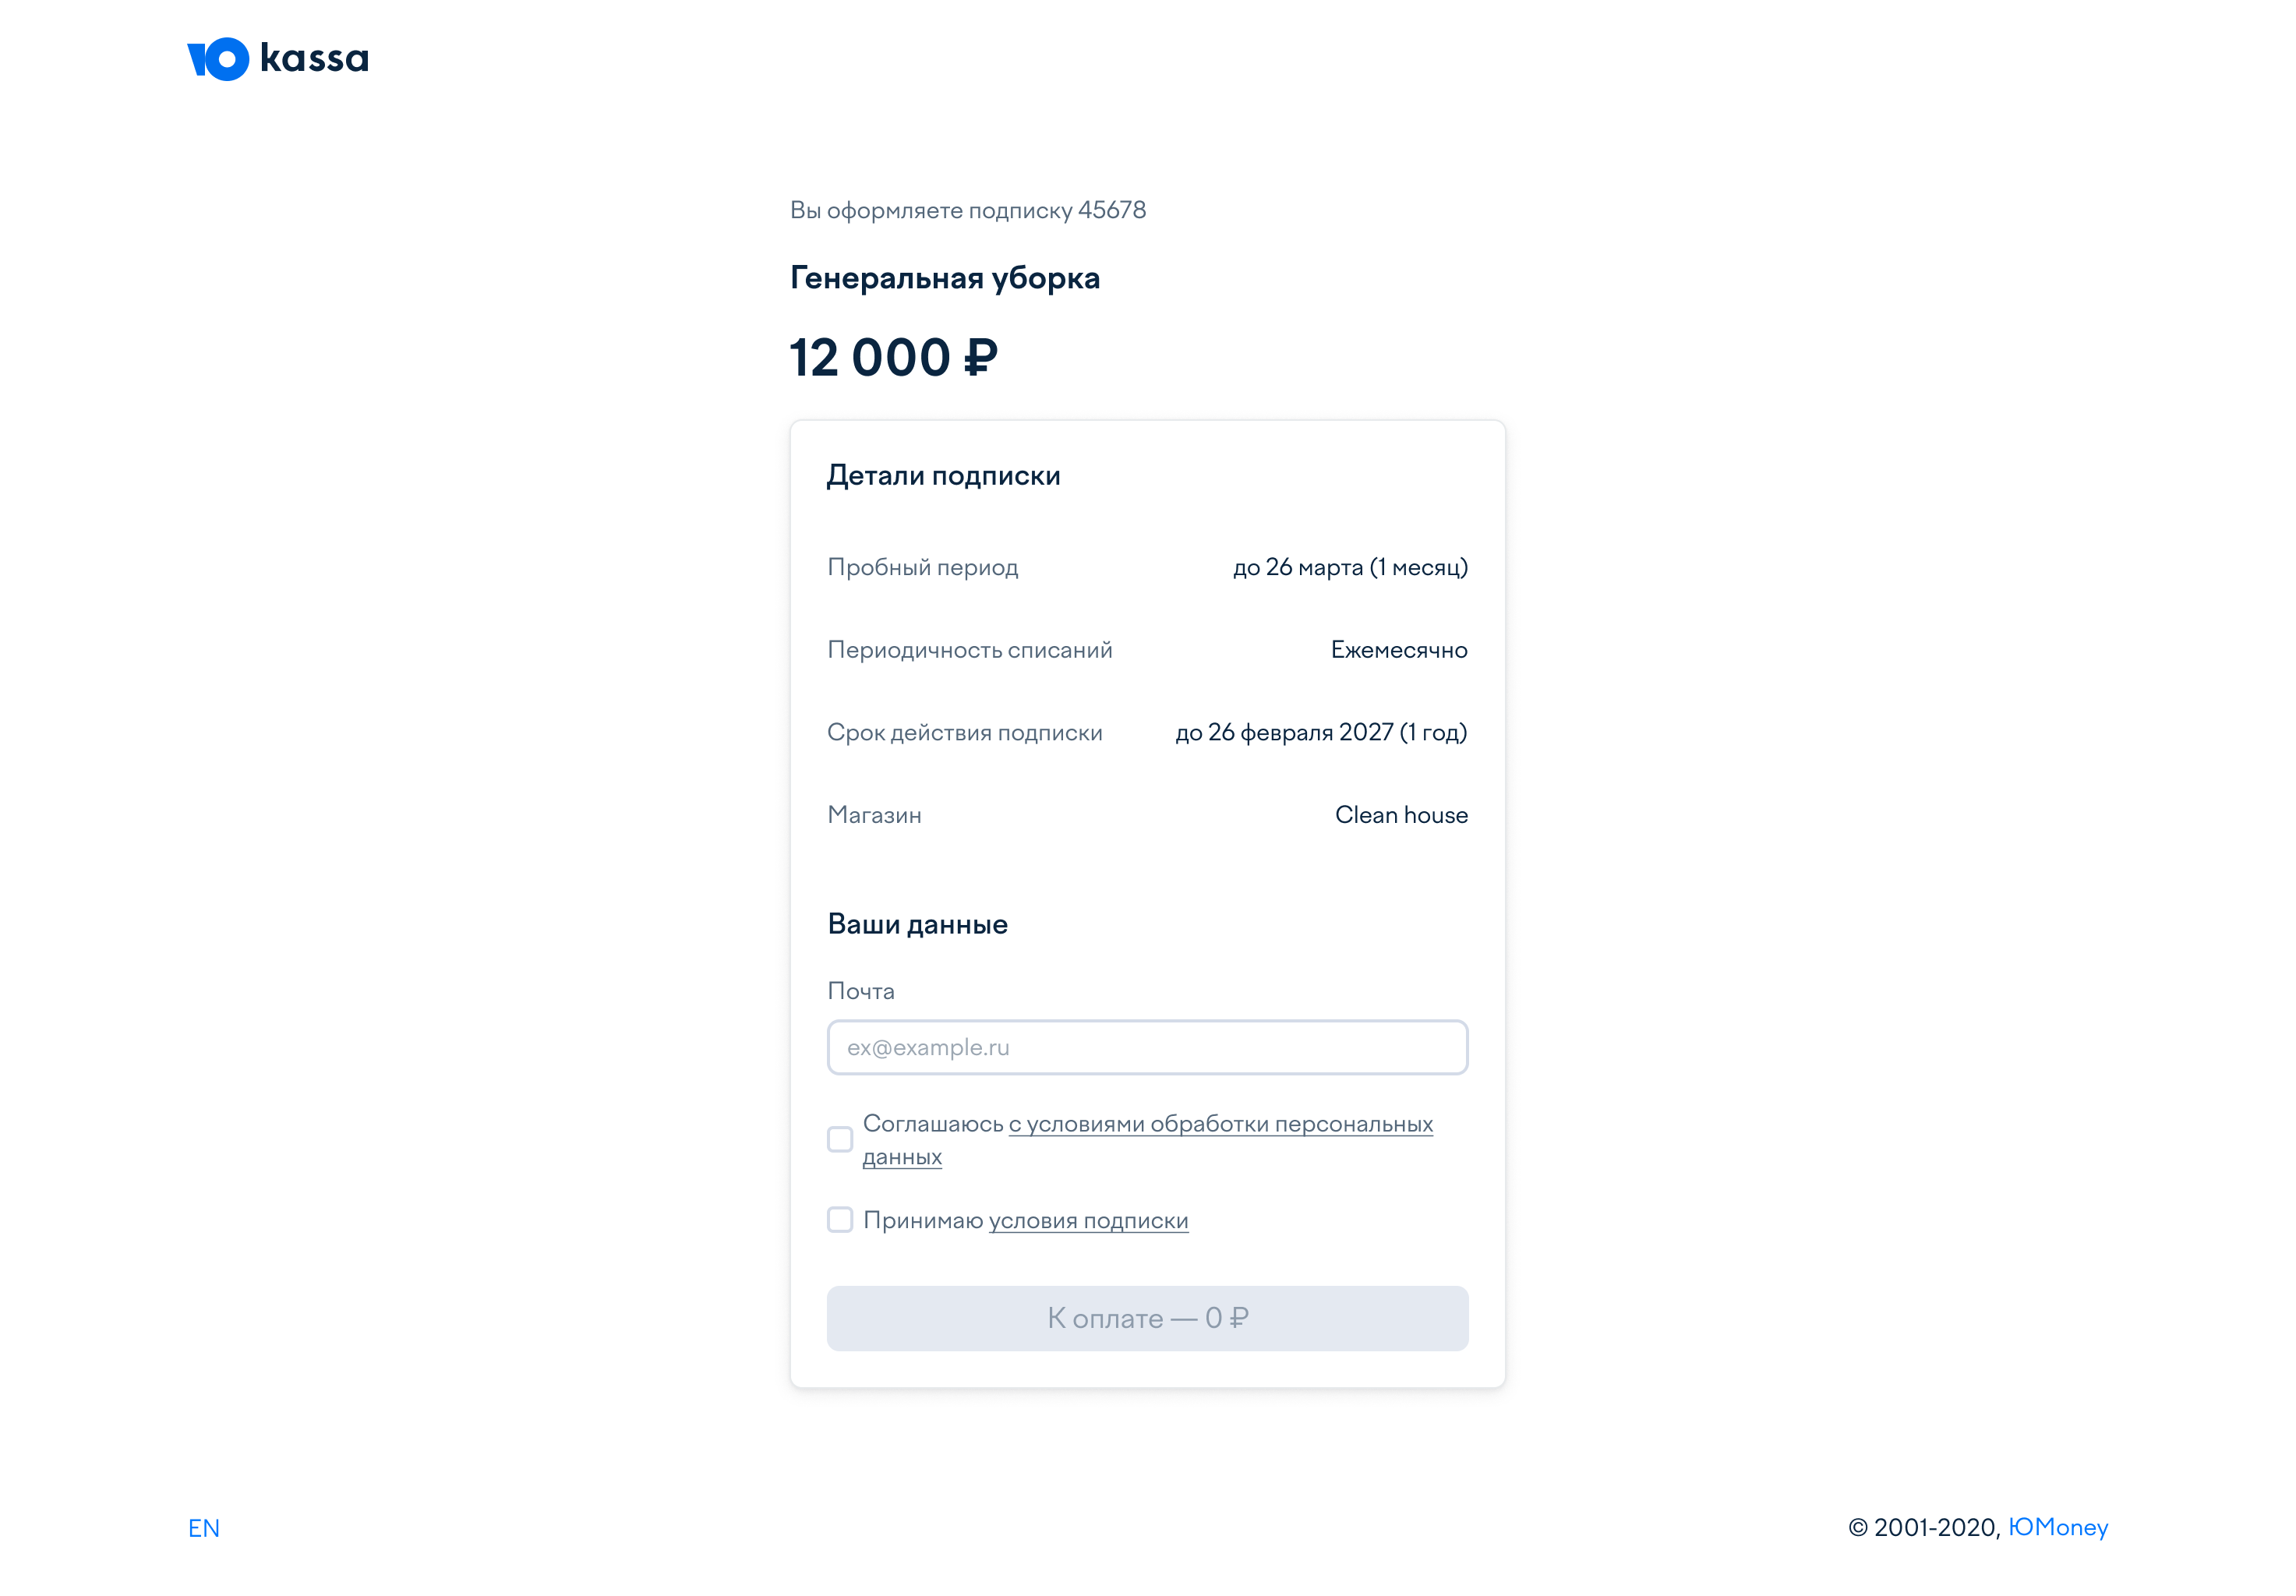Click the Детали подписки heading
2296x1596 pixels.
pos(943,476)
